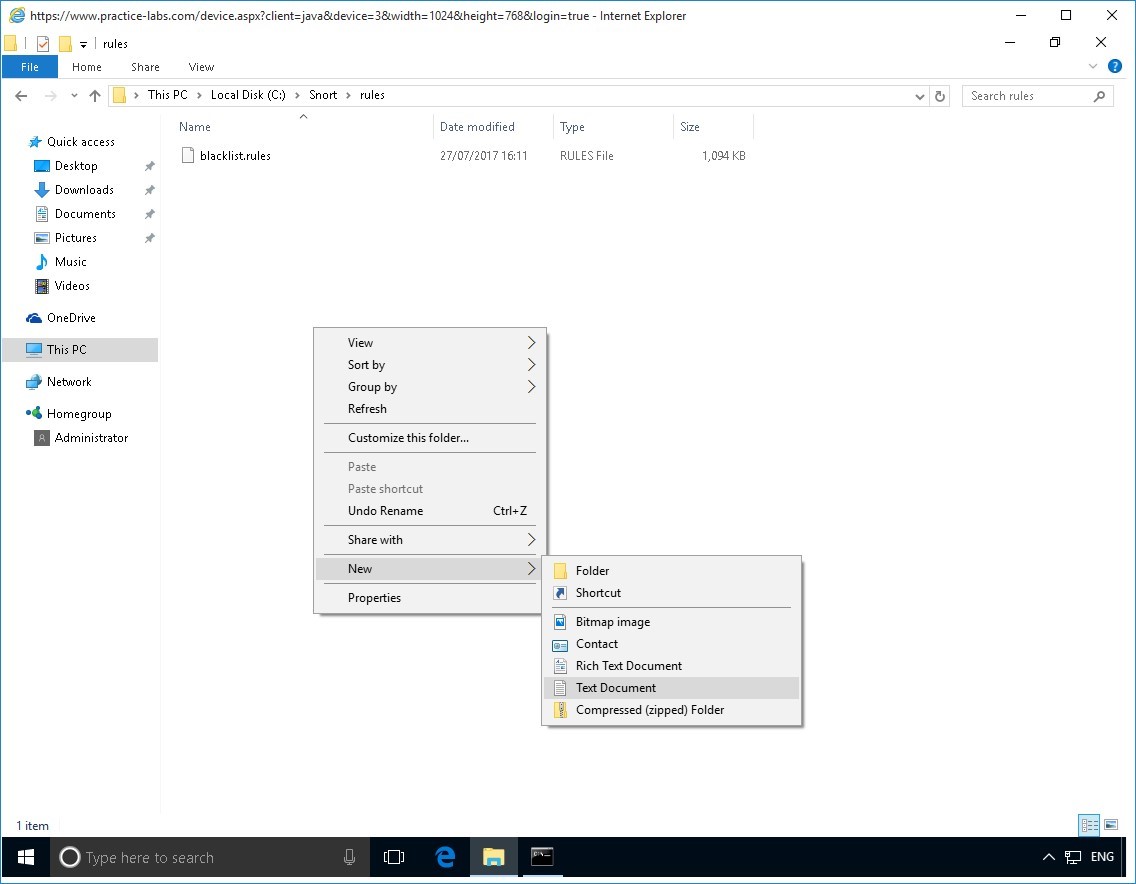Expand the ribbon with the chevron arrow
Screen dimensions: 1136x884
click(1093, 67)
